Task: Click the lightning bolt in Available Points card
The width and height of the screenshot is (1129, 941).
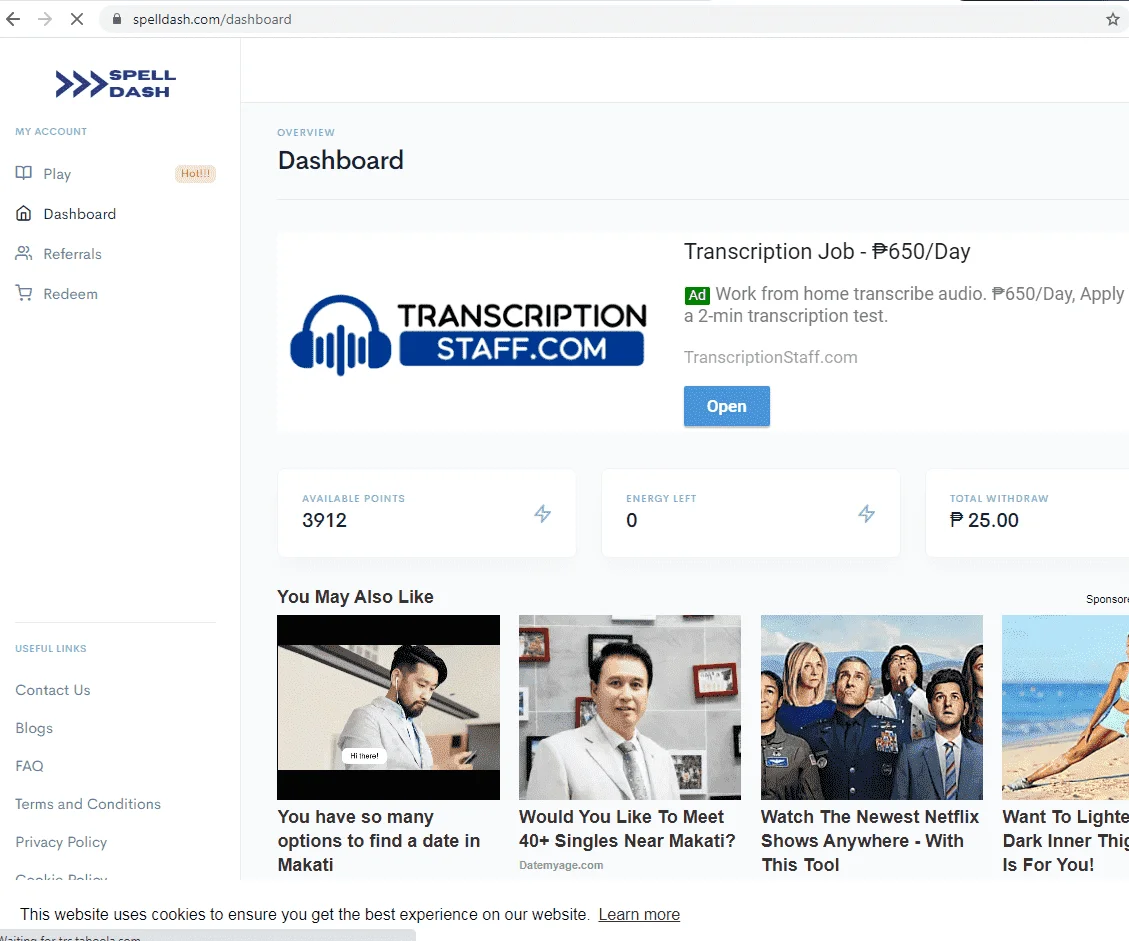Action: 543,513
